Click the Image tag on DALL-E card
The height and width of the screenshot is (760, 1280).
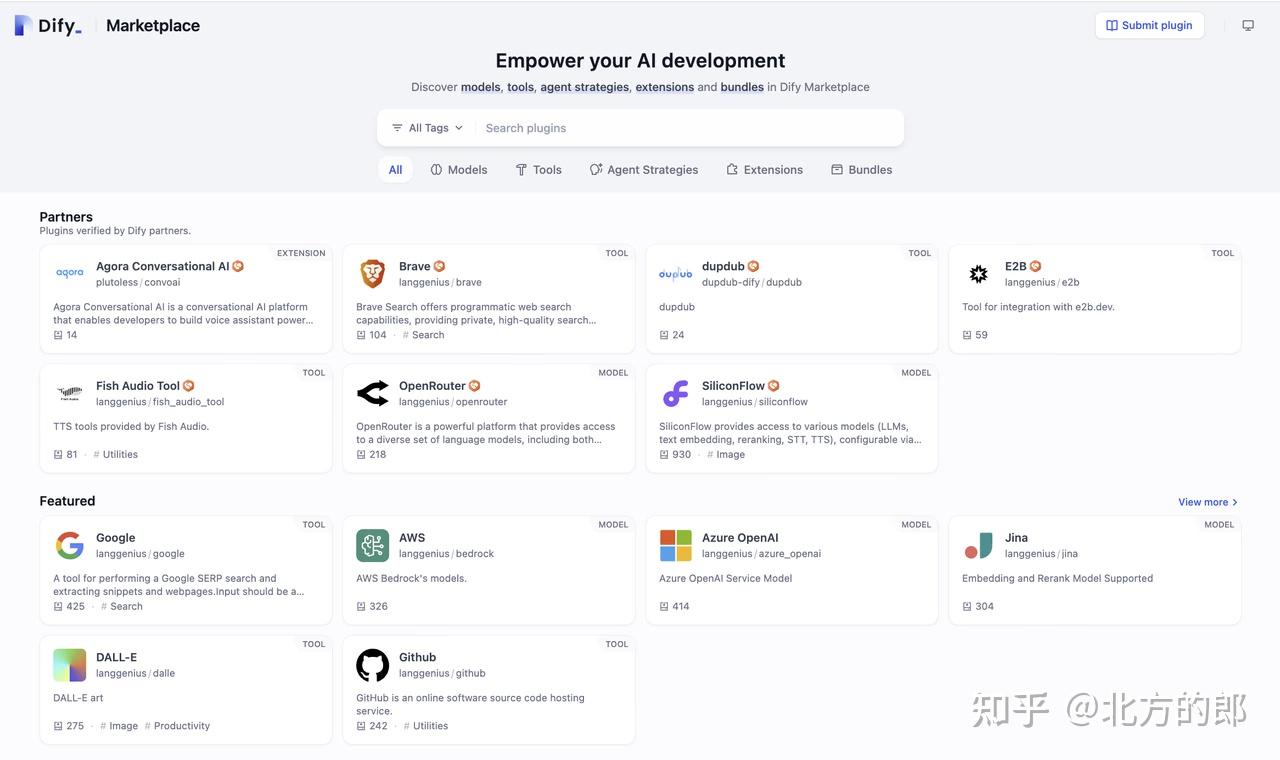[x=119, y=727]
